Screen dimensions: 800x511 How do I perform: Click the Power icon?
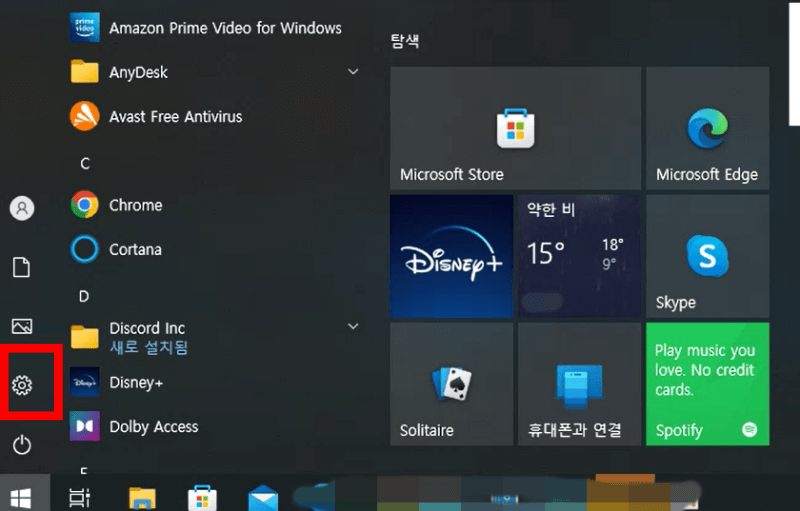click(22, 445)
